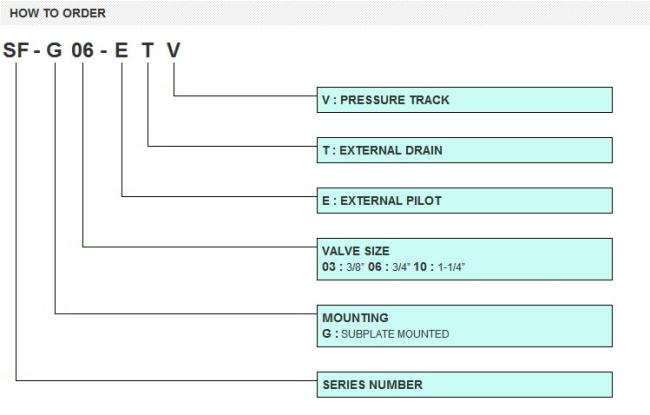Select the E : EXTERNAL PILOT box
This screenshot has height=415, width=650.
click(465, 201)
